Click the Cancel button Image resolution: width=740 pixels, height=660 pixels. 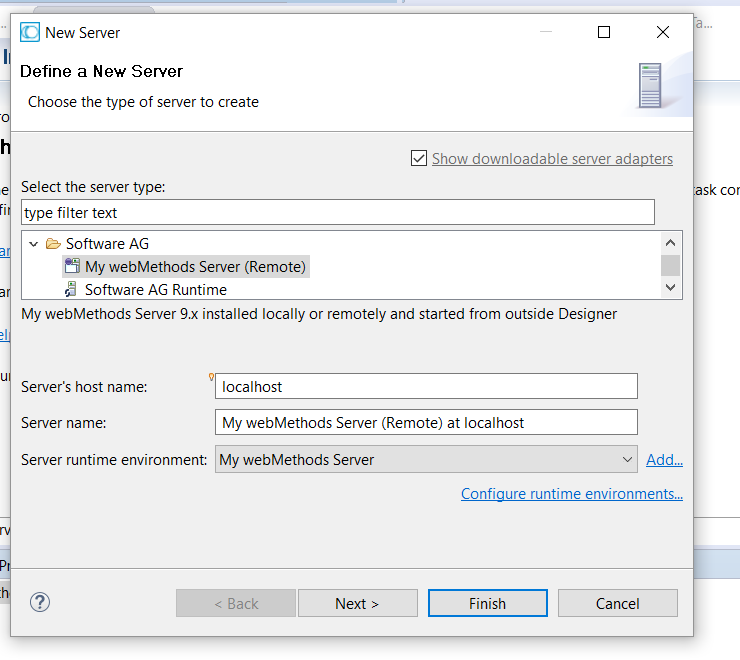coord(617,603)
